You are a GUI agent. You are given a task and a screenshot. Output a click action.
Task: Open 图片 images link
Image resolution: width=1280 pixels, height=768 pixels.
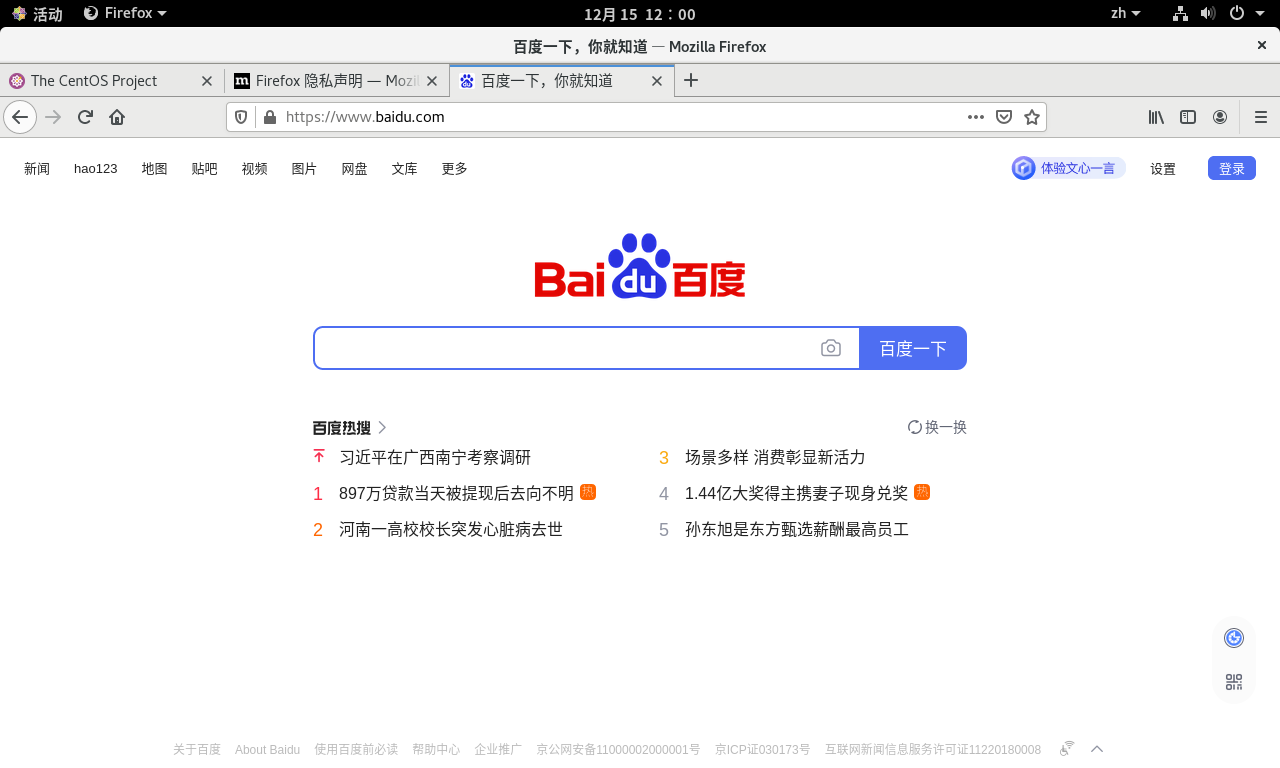click(x=305, y=169)
